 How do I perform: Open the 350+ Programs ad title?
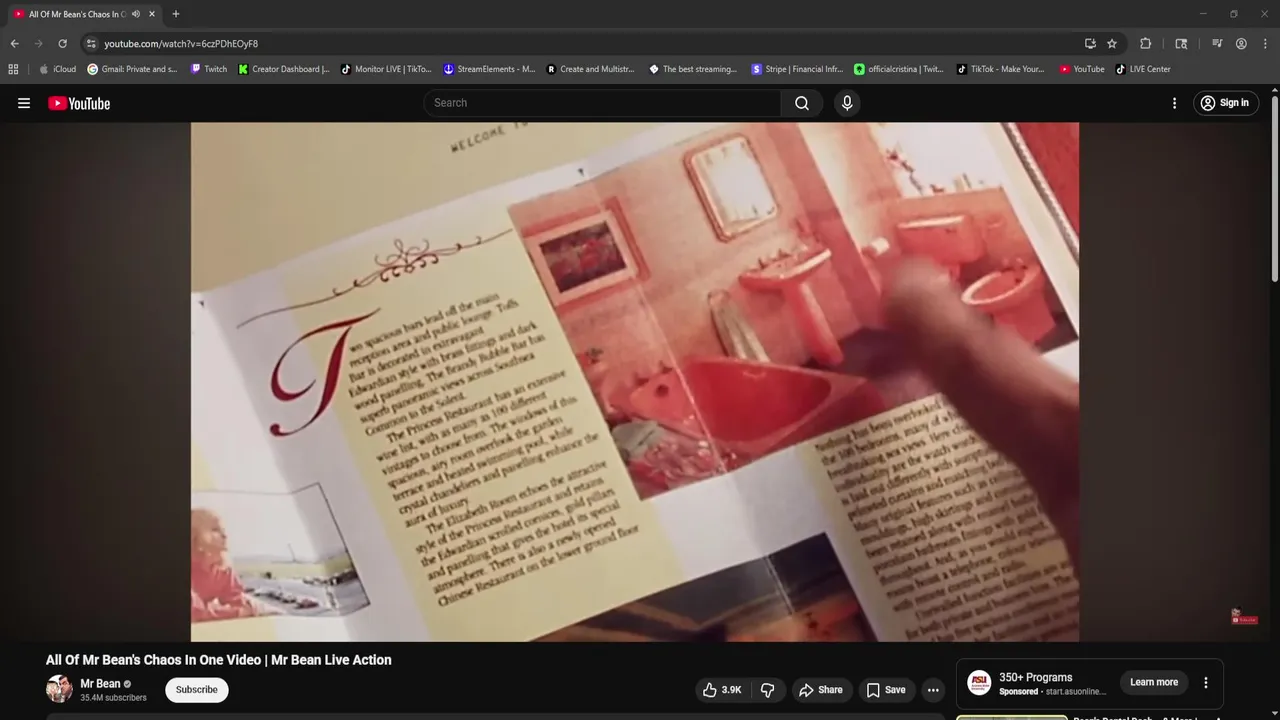coord(1035,677)
